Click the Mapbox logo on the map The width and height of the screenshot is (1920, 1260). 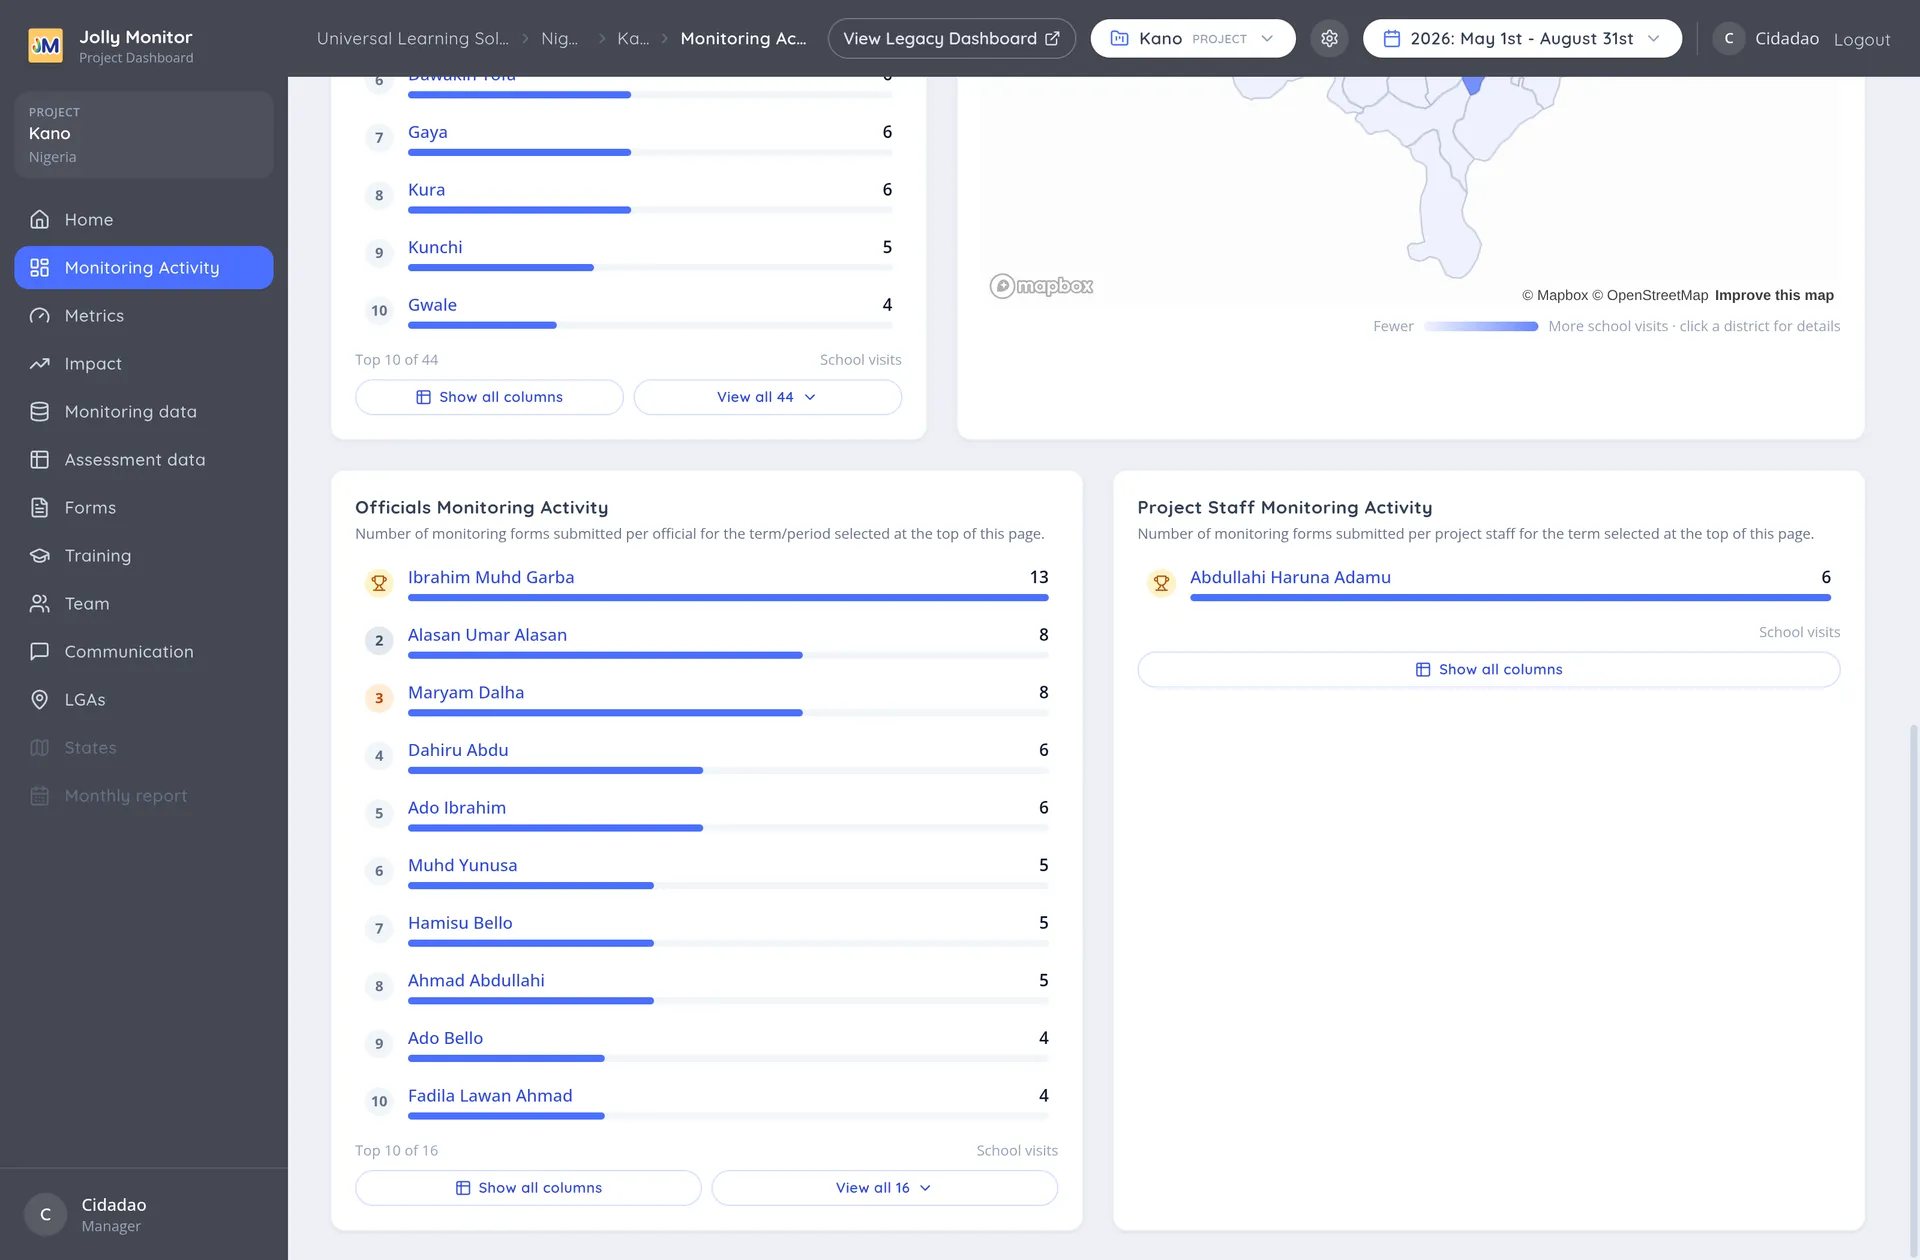(x=1041, y=286)
